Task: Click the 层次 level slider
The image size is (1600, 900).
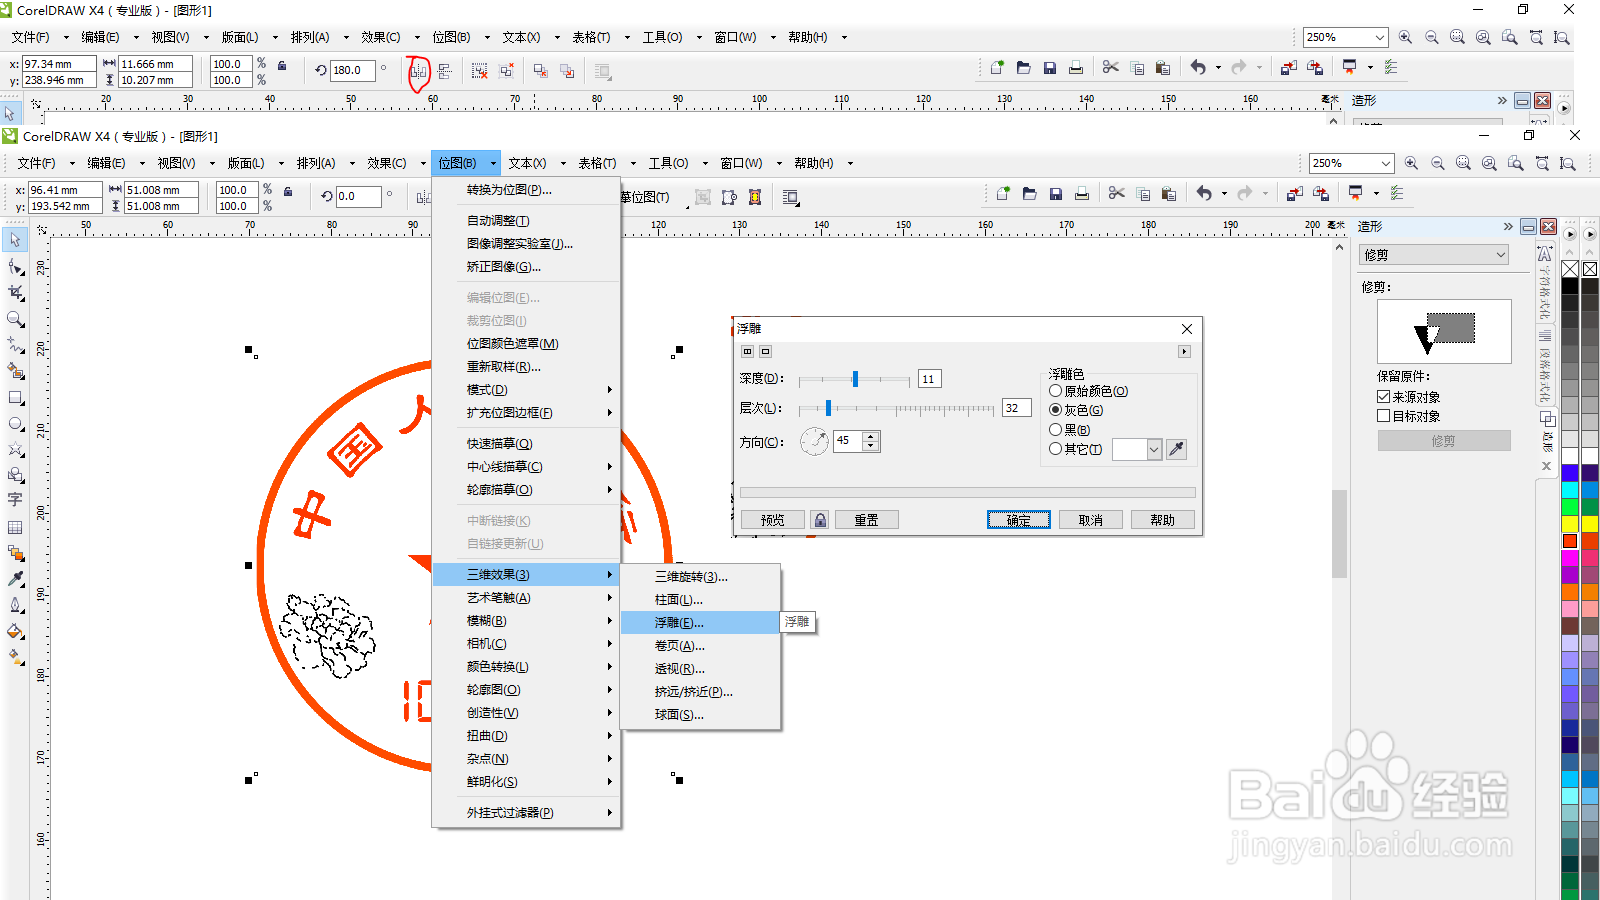Action: (x=896, y=408)
